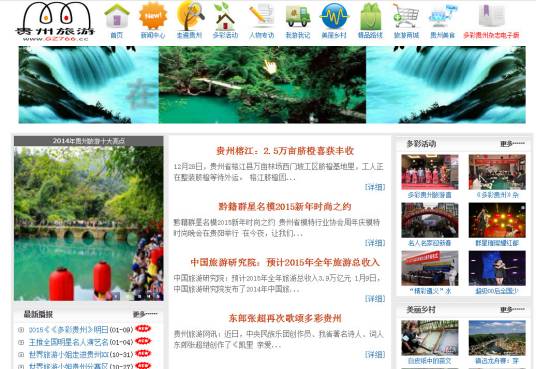
Task: Click caption link 多彩贵州旅游 under first photo
Action: point(430,195)
